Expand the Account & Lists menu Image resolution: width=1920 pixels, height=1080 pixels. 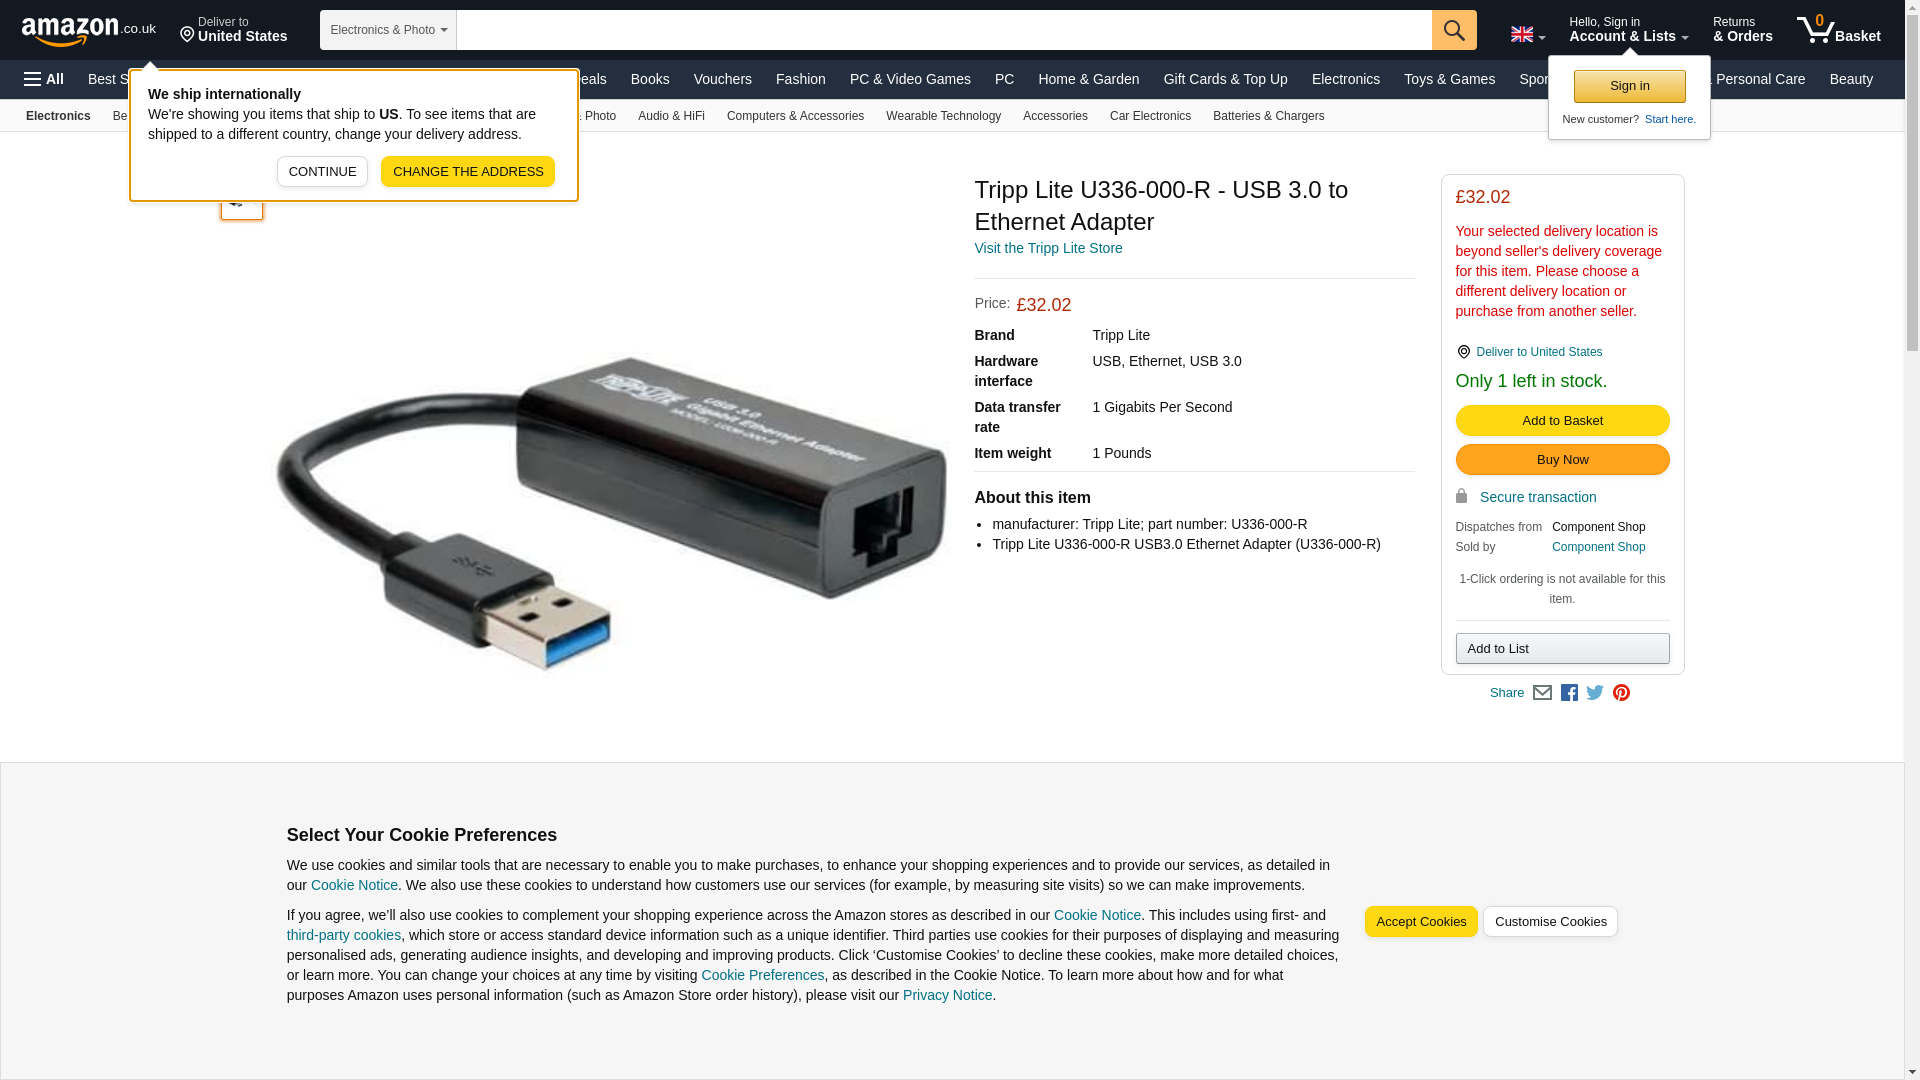click(x=1628, y=30)
